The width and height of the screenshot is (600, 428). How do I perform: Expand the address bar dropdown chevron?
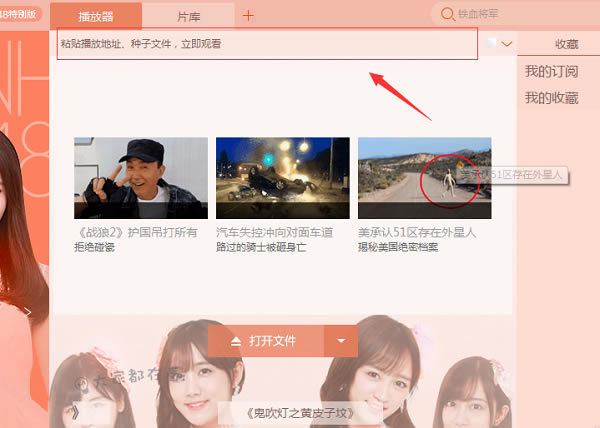point(508,44)
